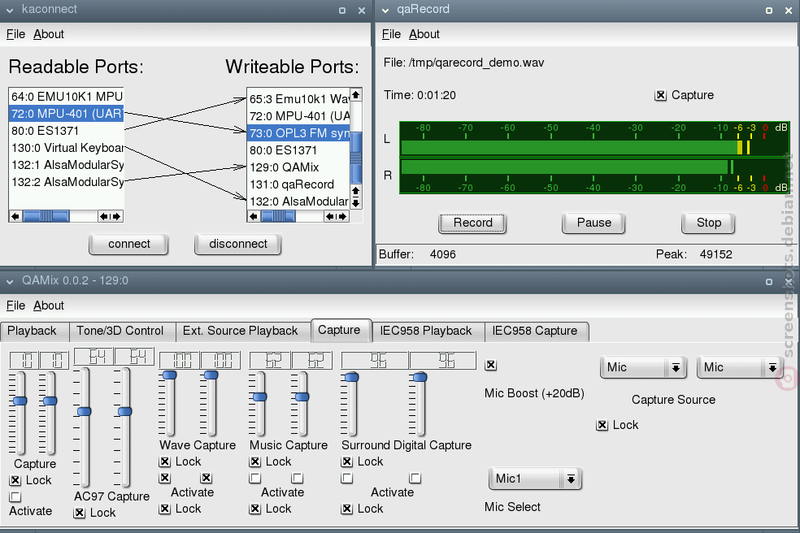Click the left arrow of the Readable Ports horizontal scrollbar
Image resolution: width=800 pixels, height=533 pixels.
click(x=15, y=216)
